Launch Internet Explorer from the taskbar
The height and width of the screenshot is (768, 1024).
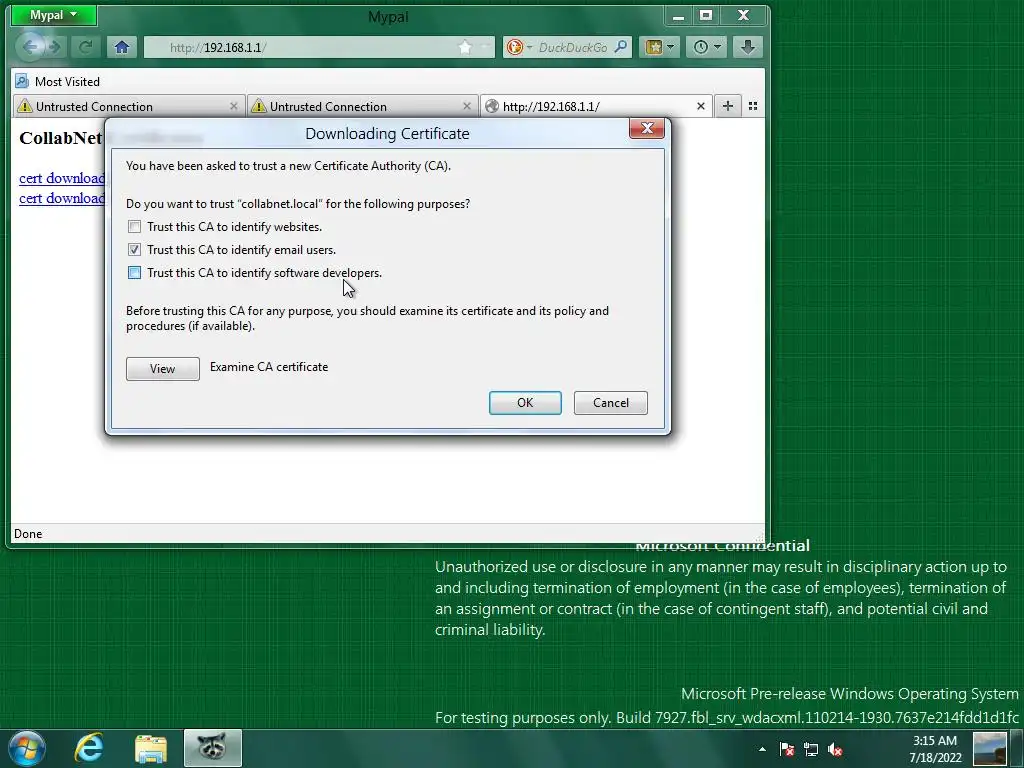coord(89,748)
